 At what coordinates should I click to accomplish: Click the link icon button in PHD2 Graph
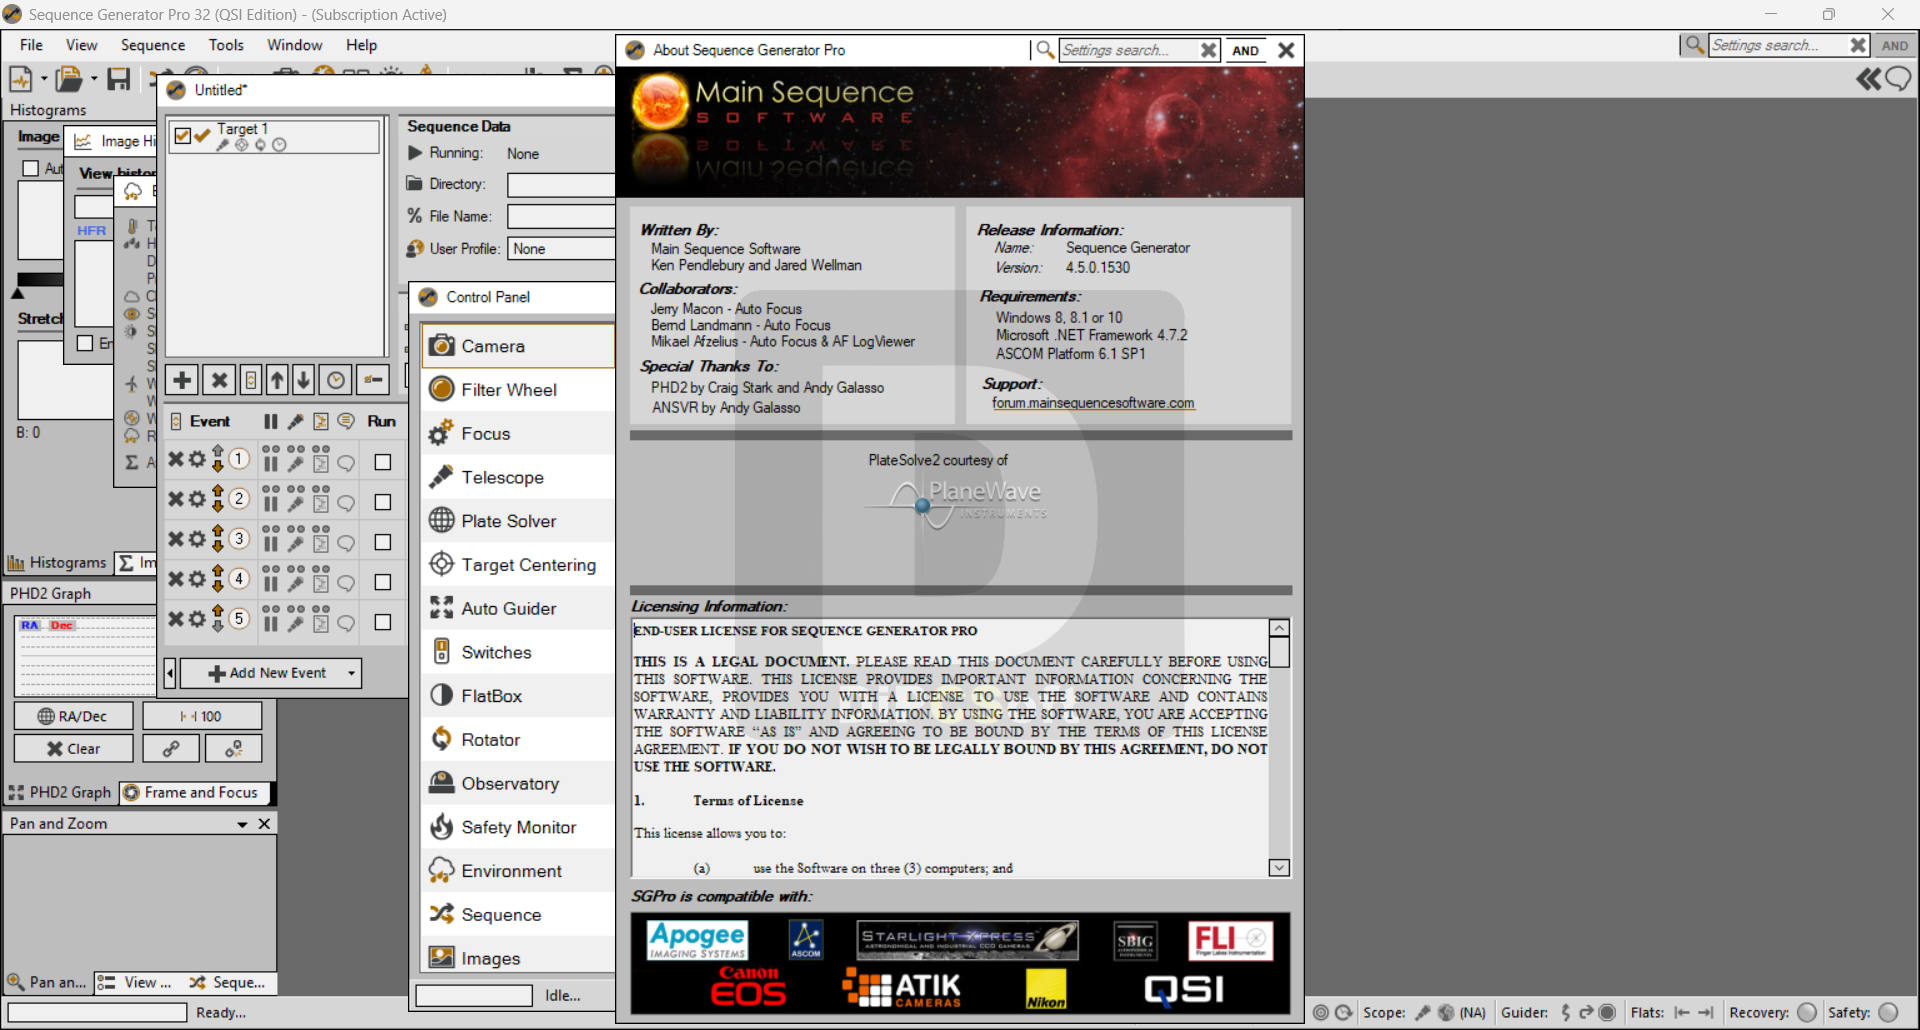click(171, 748)
